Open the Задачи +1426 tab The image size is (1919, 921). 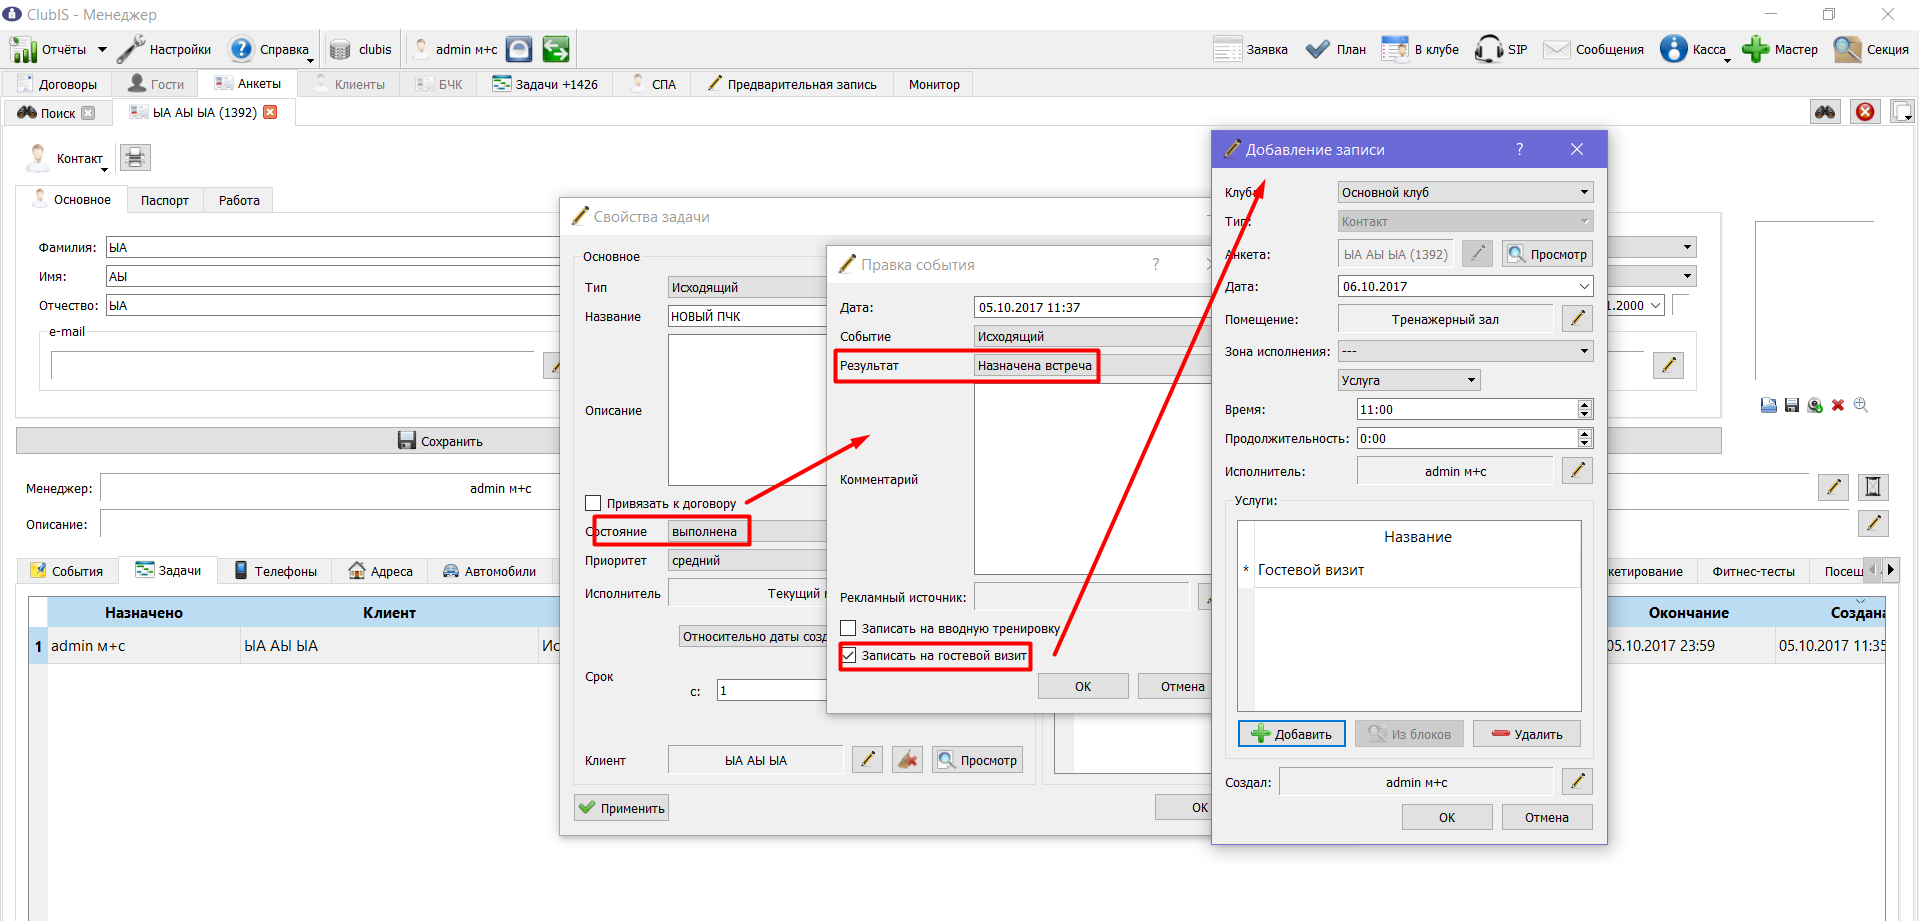click(545, 84)
